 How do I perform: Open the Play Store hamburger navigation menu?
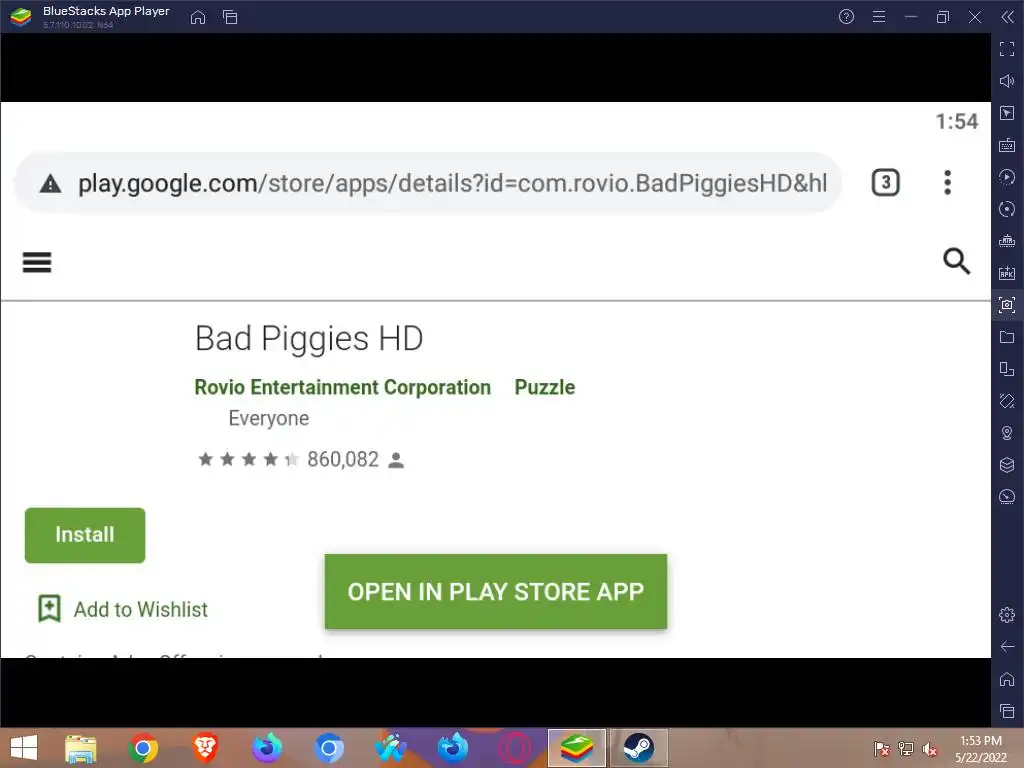pyautogui.click(x=37, y=262)
